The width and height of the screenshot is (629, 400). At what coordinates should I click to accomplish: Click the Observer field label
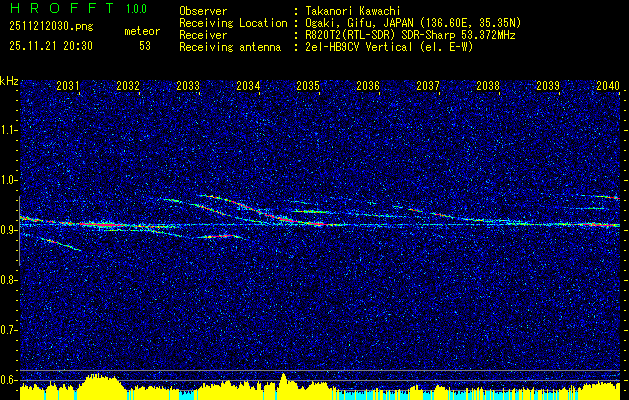[203, 11]
